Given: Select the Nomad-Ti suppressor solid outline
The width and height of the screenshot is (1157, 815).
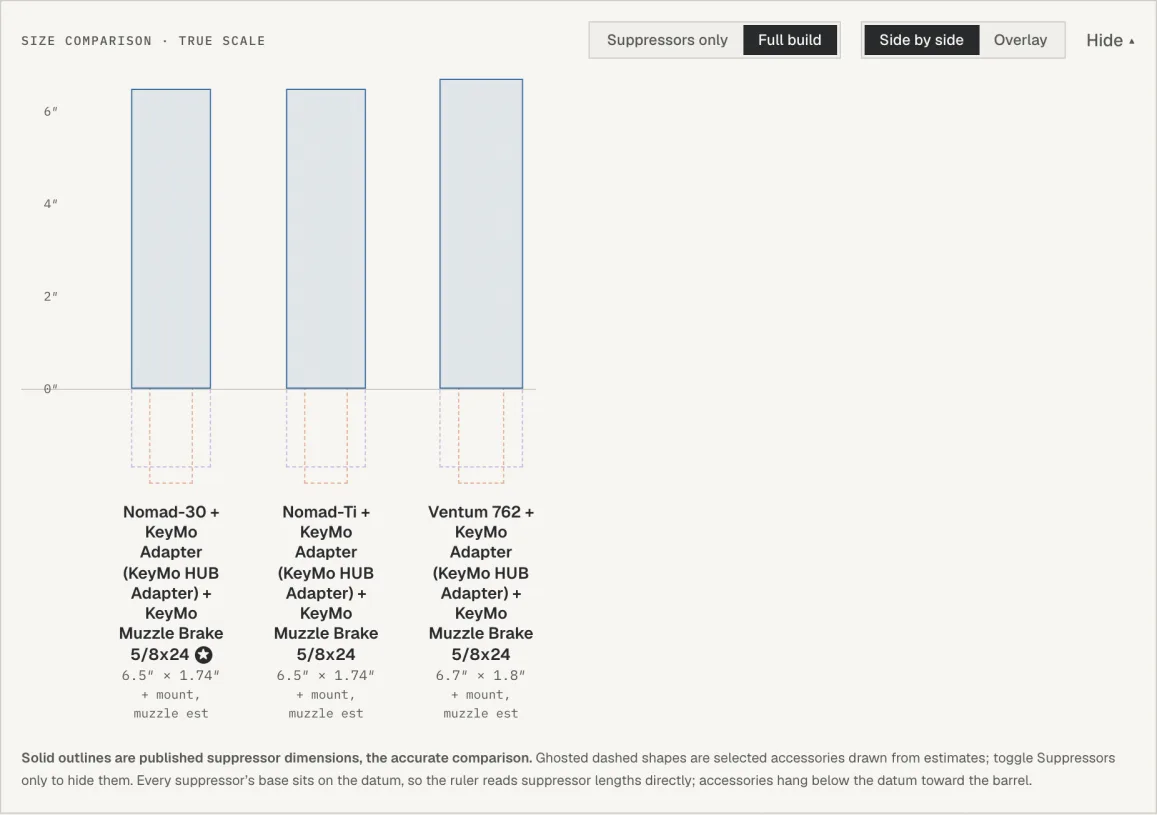Looking at the screenshot, I should (x=326, y=239).
